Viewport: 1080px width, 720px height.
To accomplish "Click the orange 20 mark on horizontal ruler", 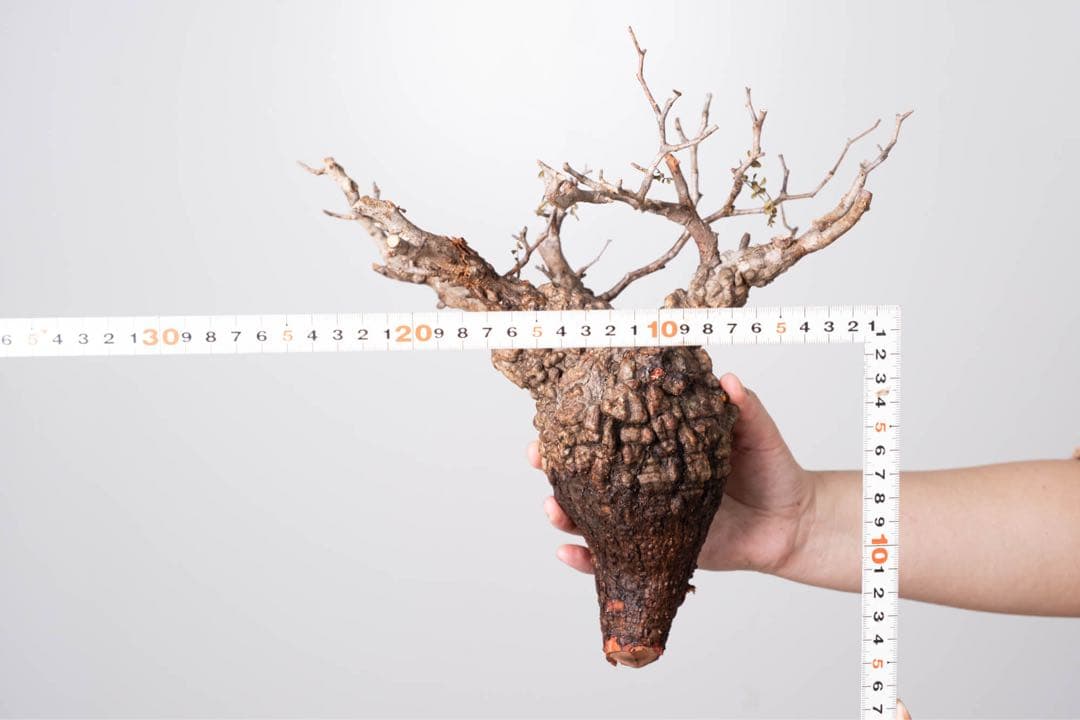I will [413, 333].
